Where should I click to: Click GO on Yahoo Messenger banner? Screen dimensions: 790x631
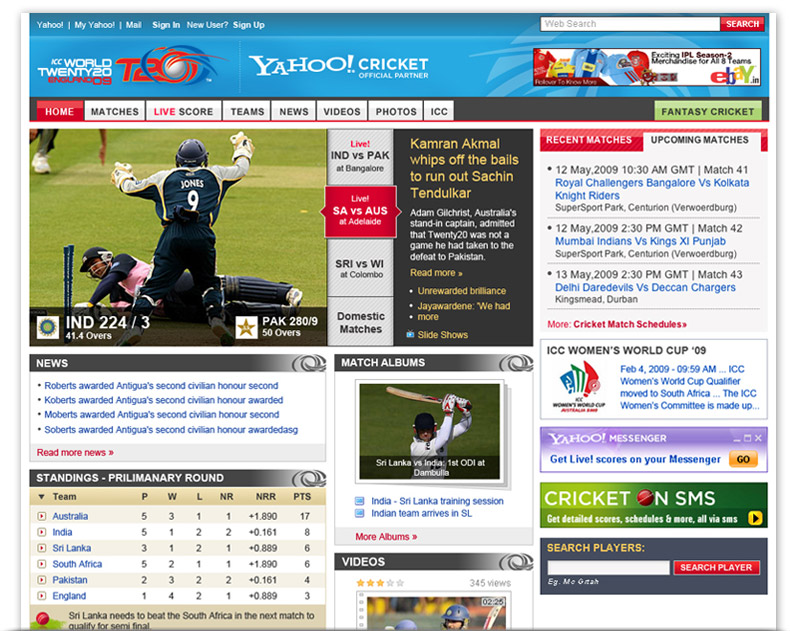[743, 459]
